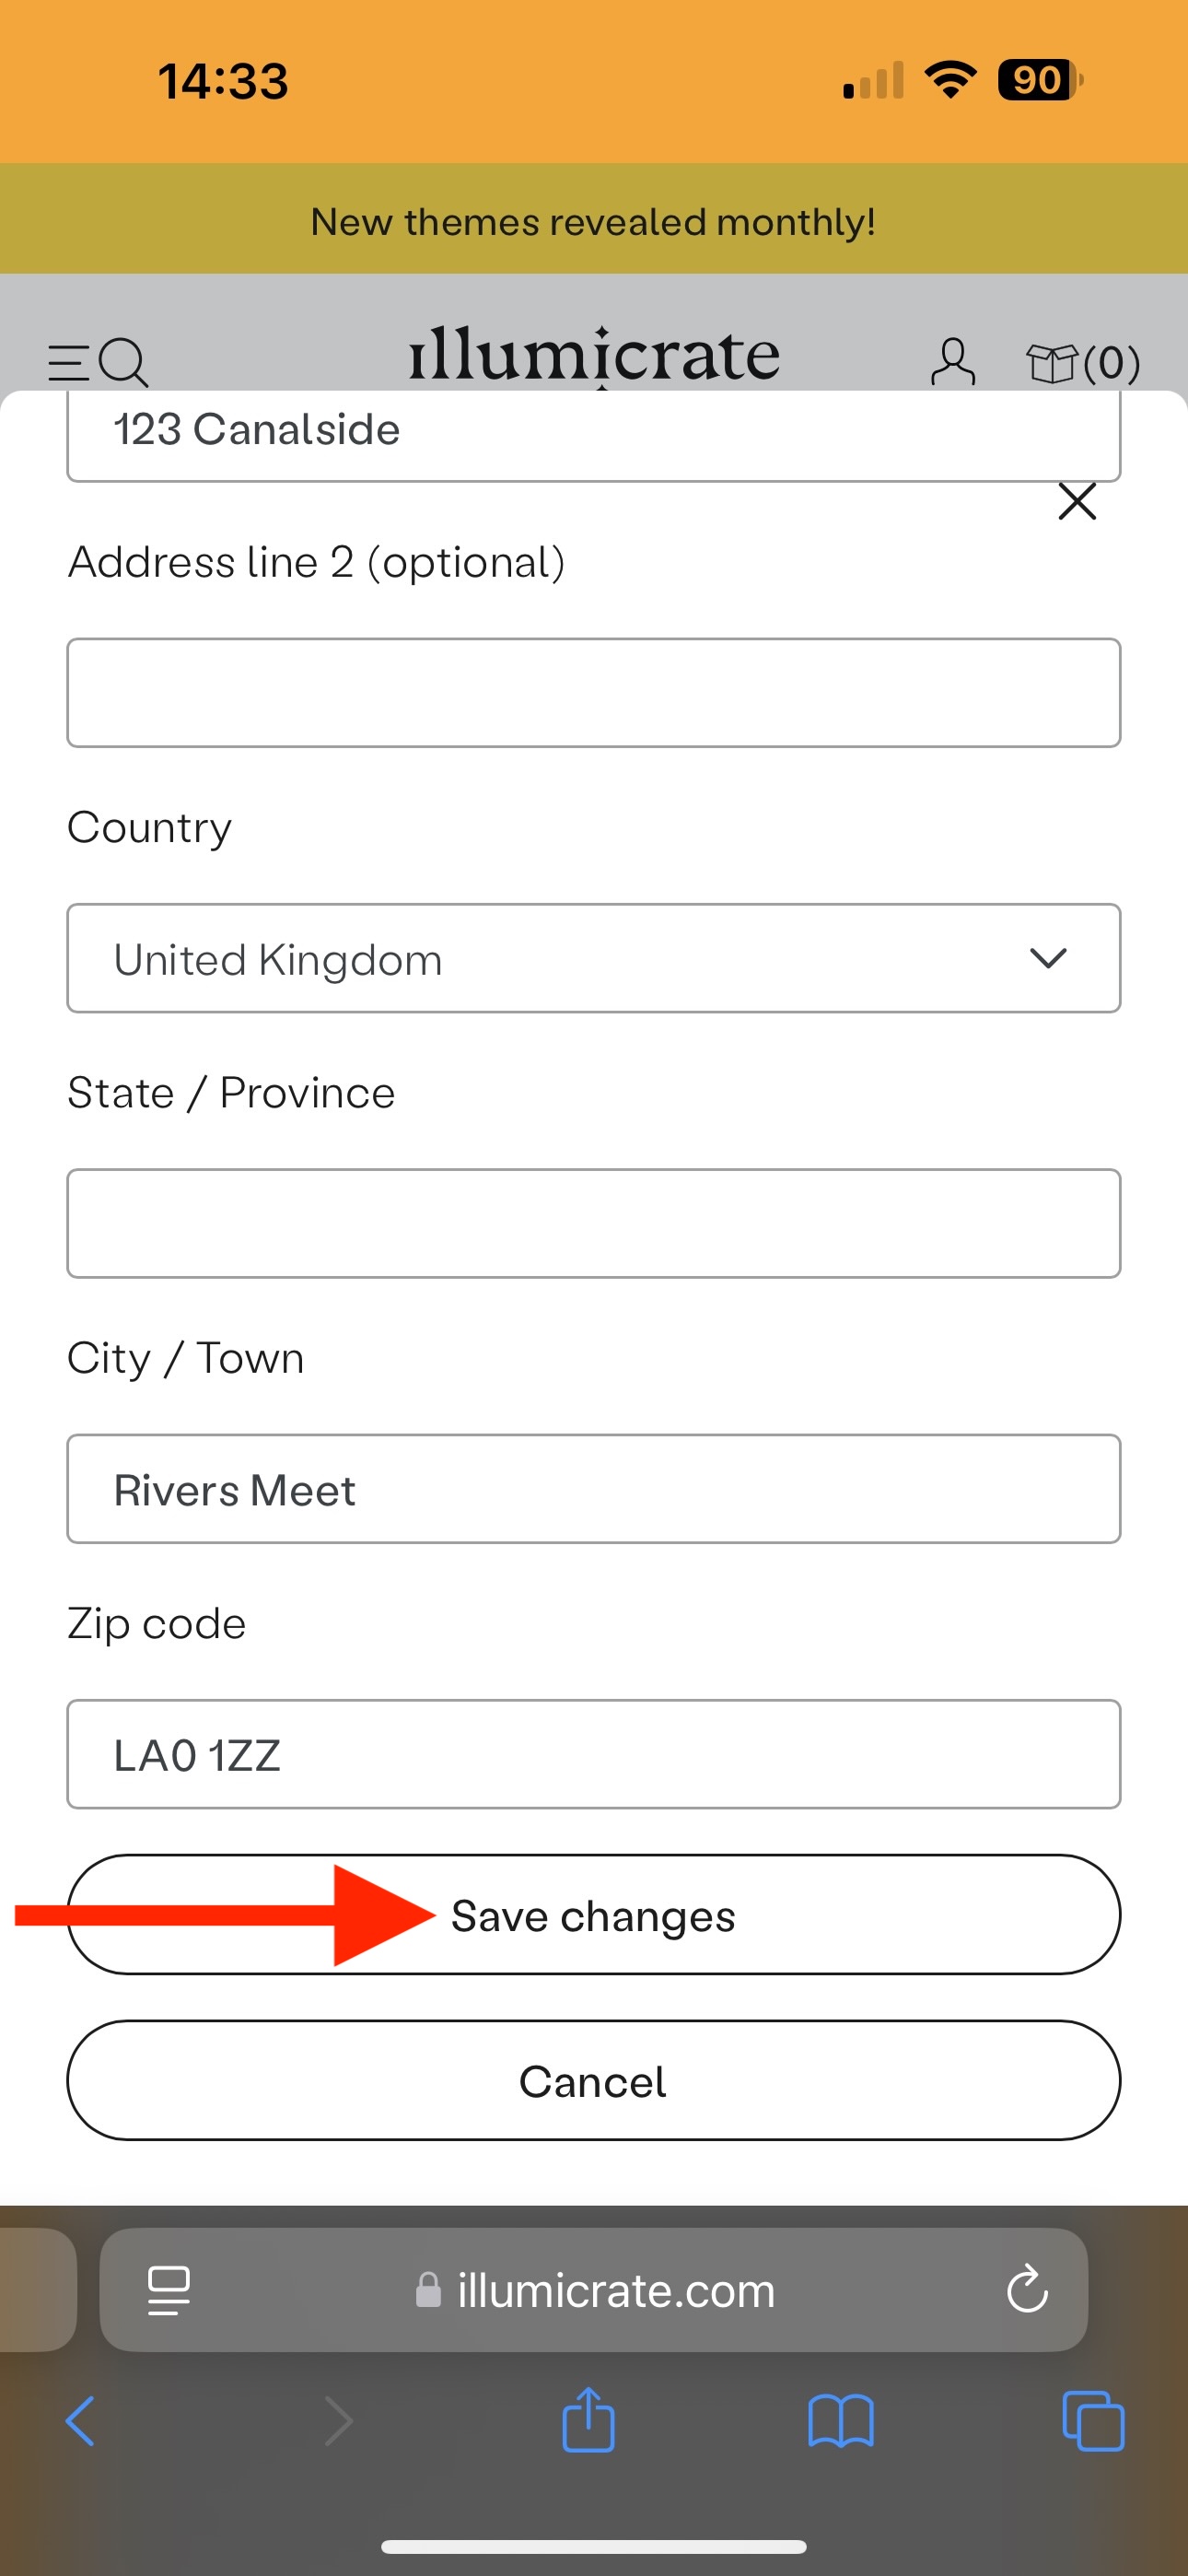Tap the Safari share icon
Image resolution: width=1188 pixels, height=2576 pixels.
point(589,2420)
